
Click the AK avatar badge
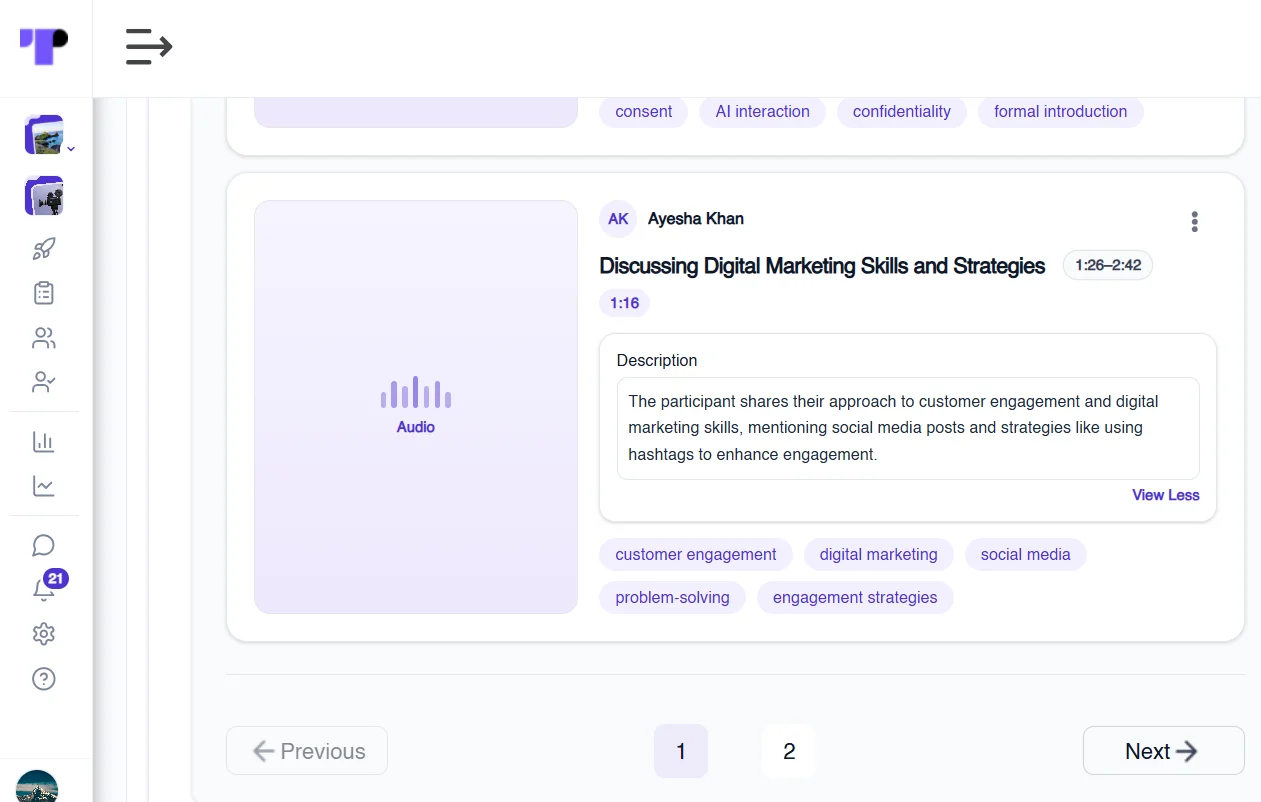(x=618, y=219)
